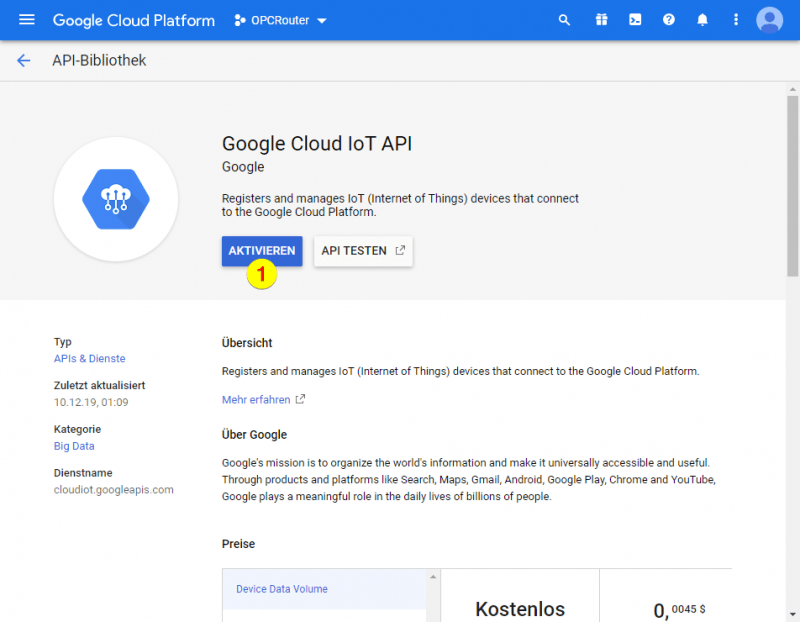
Task: Open the Cloud Shell terminal icon
Action: pyautogui.click(x=634, y=20)
